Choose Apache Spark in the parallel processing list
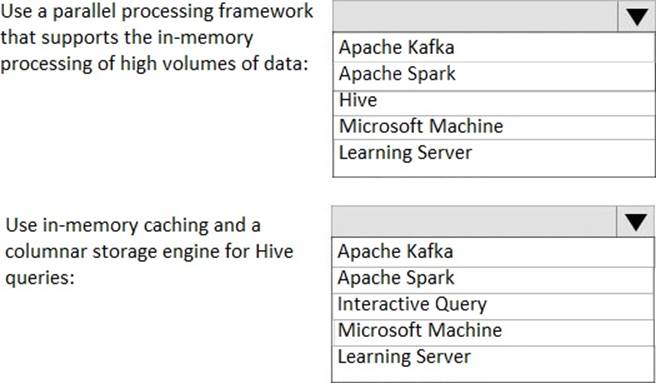656x383 pixels. coord(494,76)
